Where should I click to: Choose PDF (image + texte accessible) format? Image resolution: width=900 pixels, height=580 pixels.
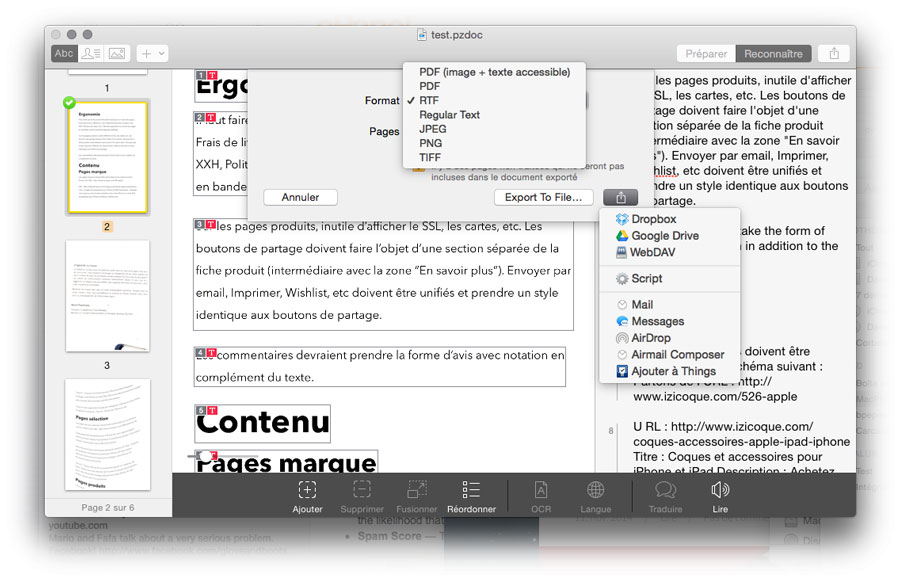point(494,72)
